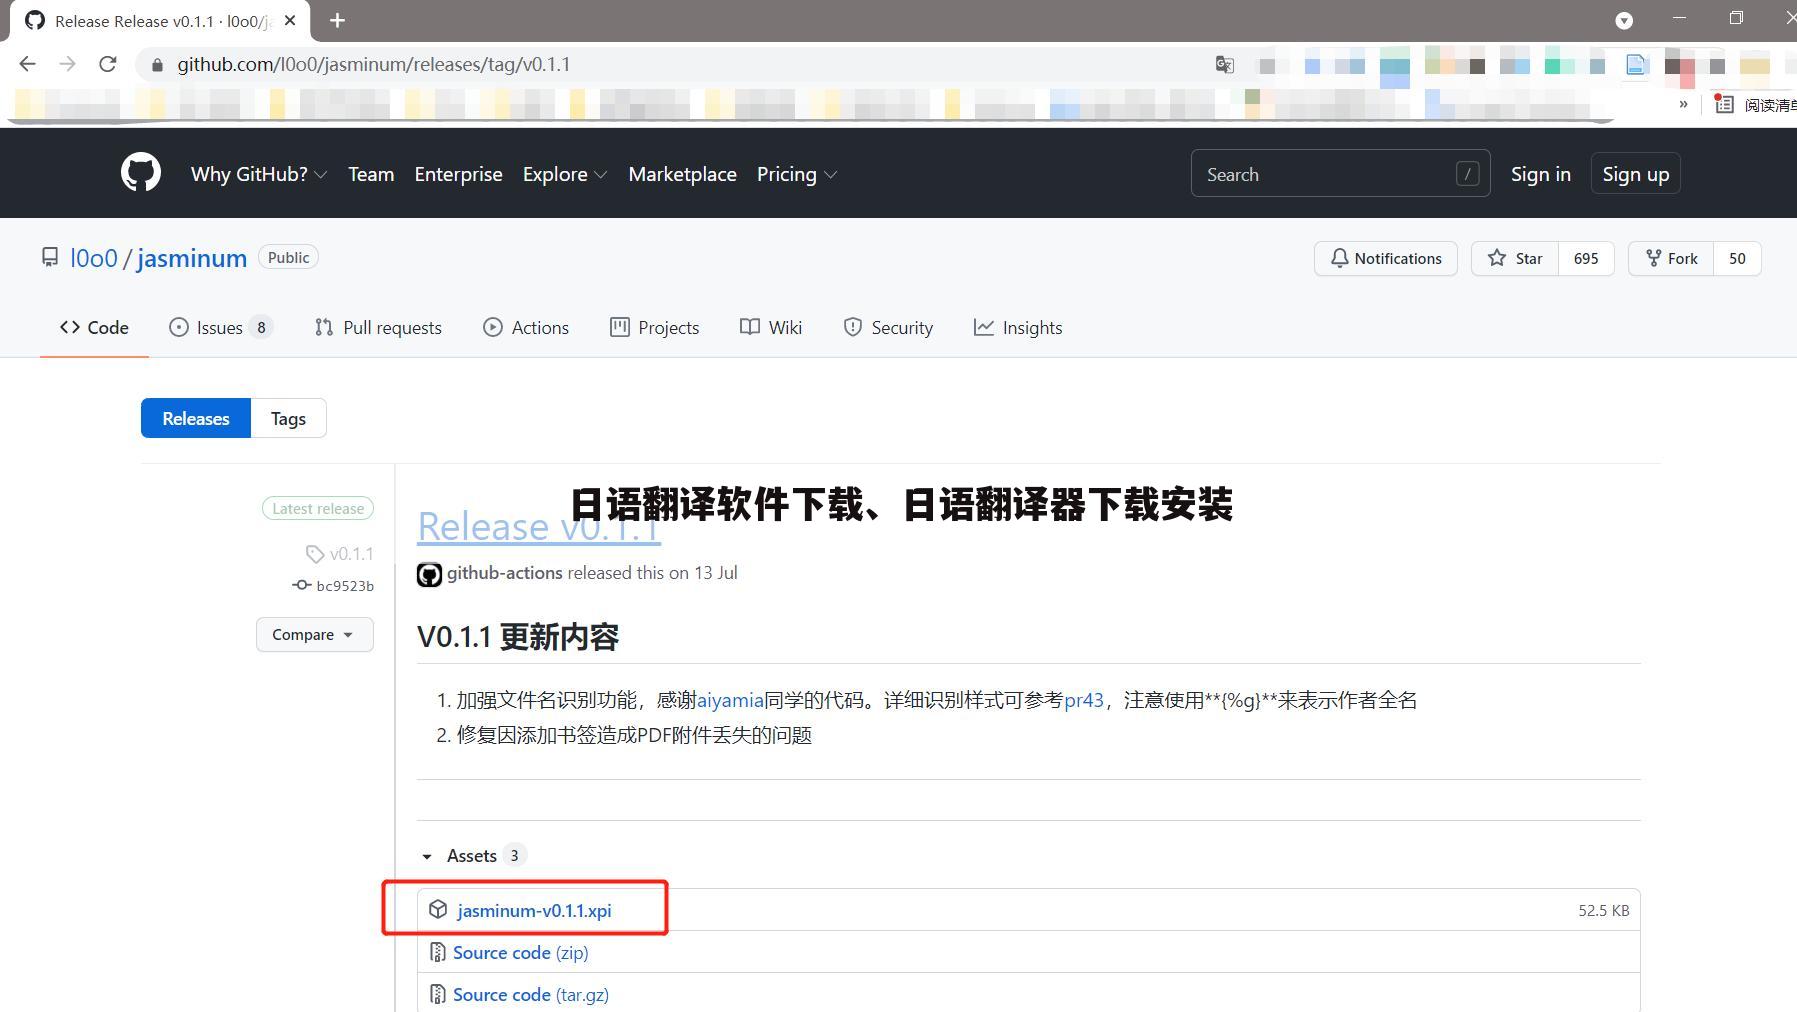Image resolution: width=1797 pixels, height=1012 pixels.
Task: Star the jasminum repository
Action: [x=1515, y=258]
